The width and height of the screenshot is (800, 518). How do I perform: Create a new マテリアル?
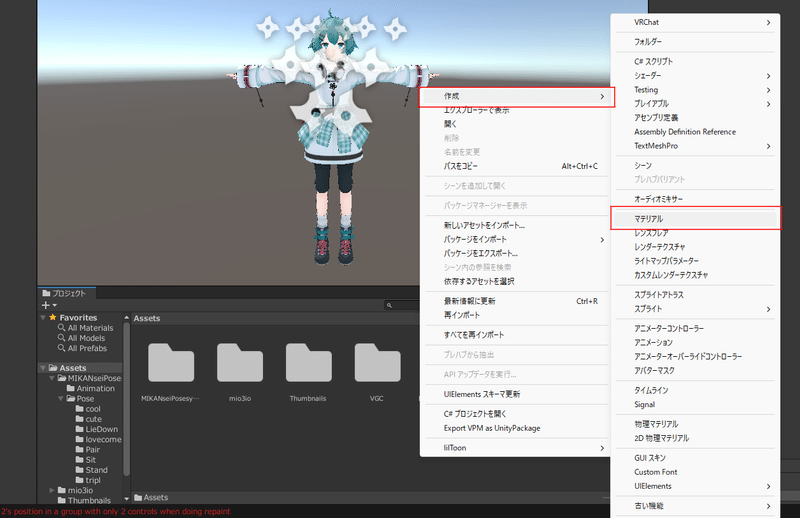point(695,219)
